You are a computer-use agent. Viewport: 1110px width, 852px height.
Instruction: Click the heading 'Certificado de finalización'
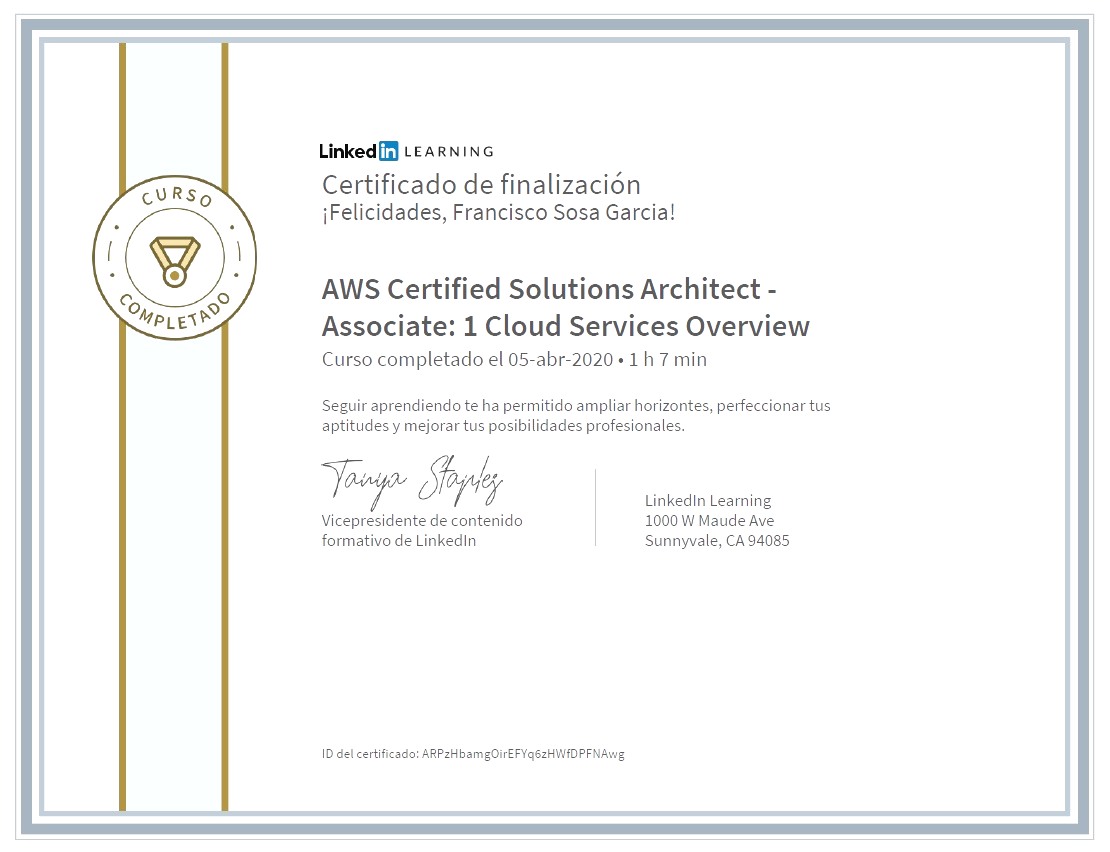point(481,185)
